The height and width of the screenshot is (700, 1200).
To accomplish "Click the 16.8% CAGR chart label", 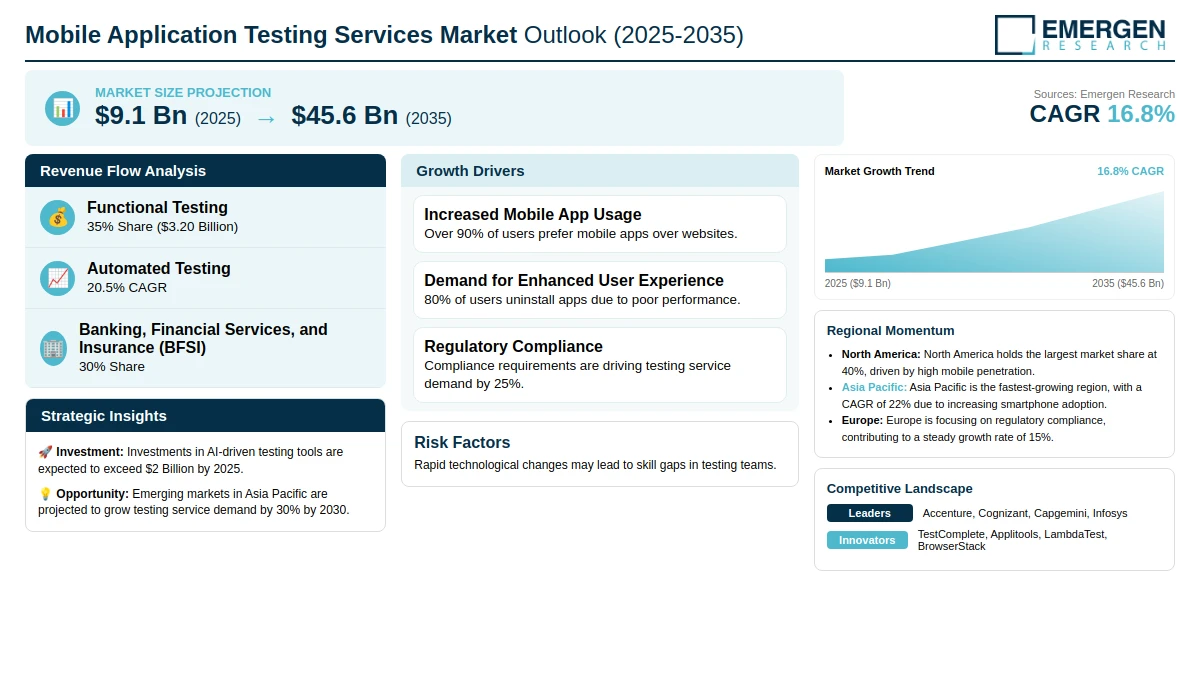I will click(x=1130, y=172).
